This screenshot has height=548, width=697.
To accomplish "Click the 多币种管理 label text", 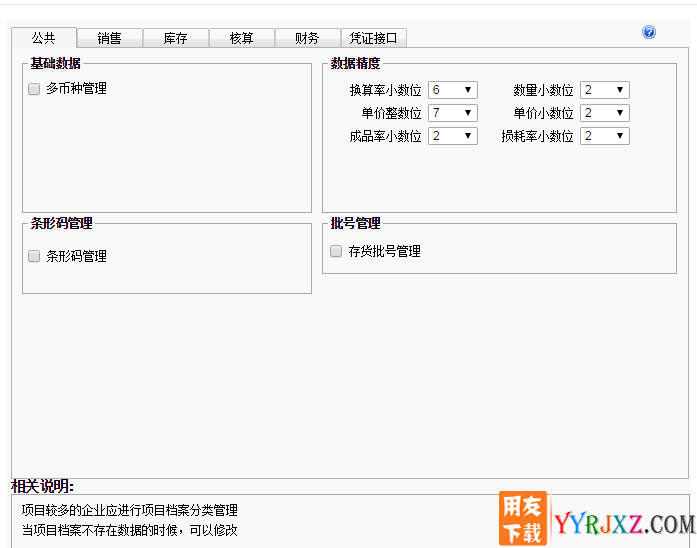I will point(76,88).
